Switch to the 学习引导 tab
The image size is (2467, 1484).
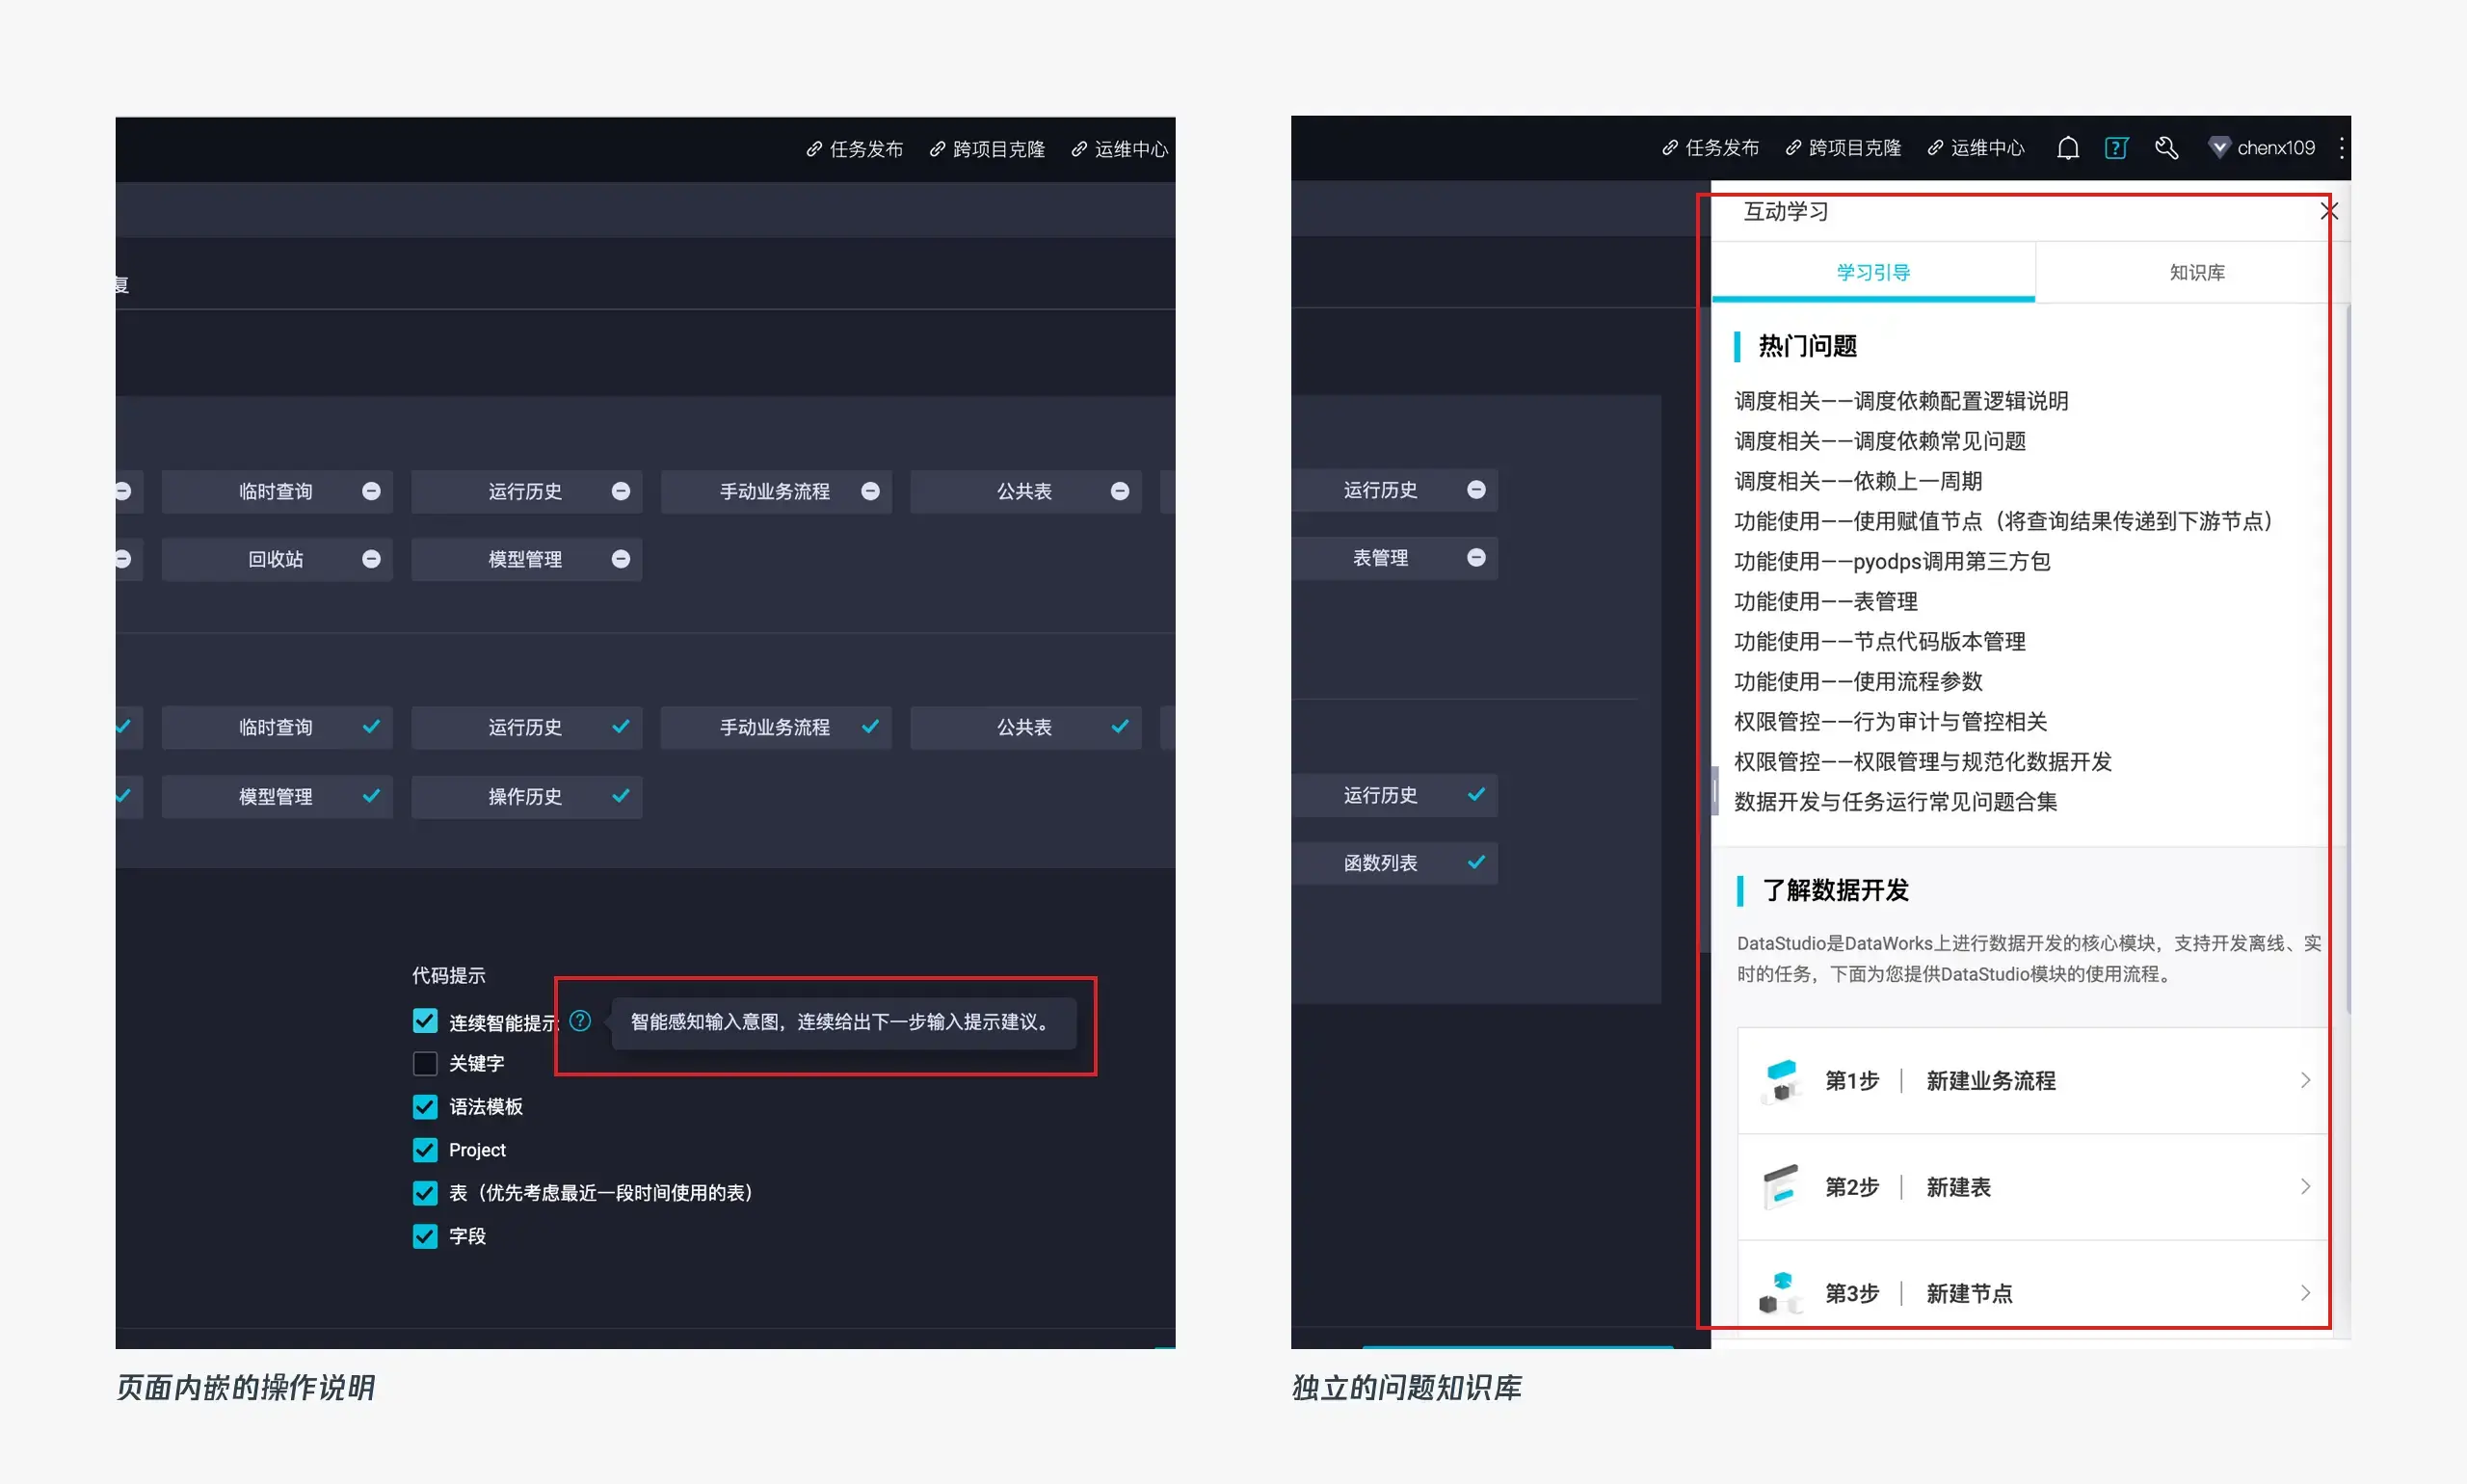coord(1873,272)
